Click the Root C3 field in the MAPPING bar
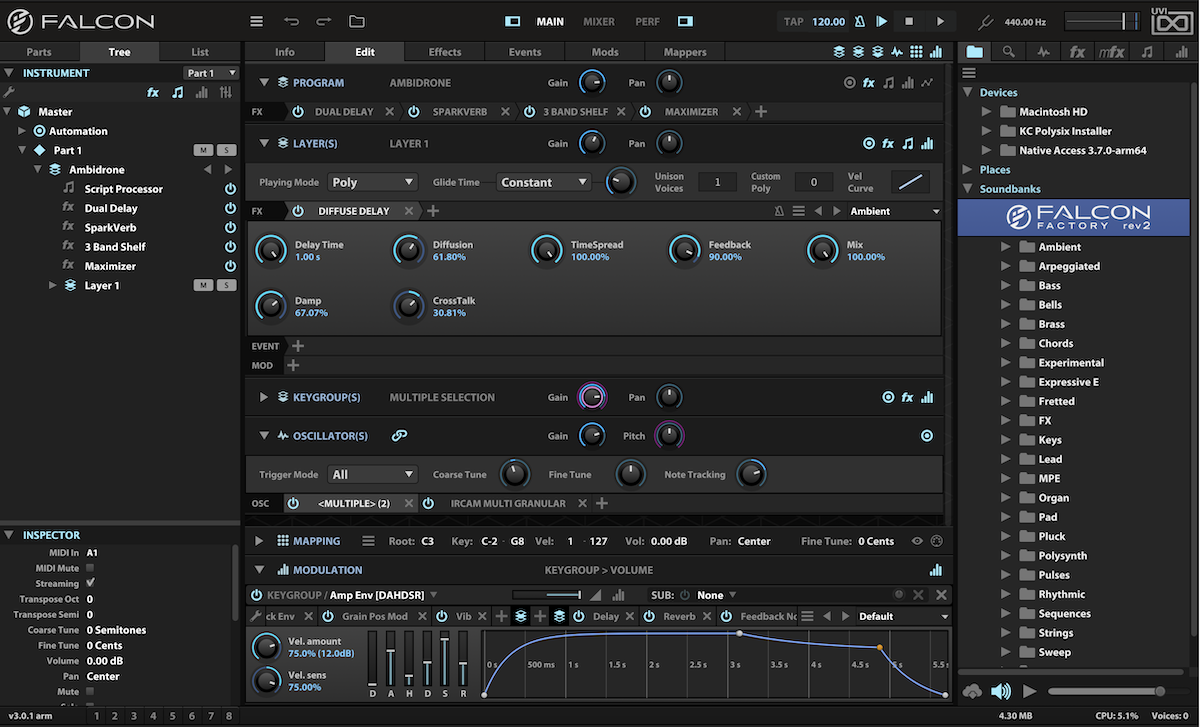 (427, 540)
